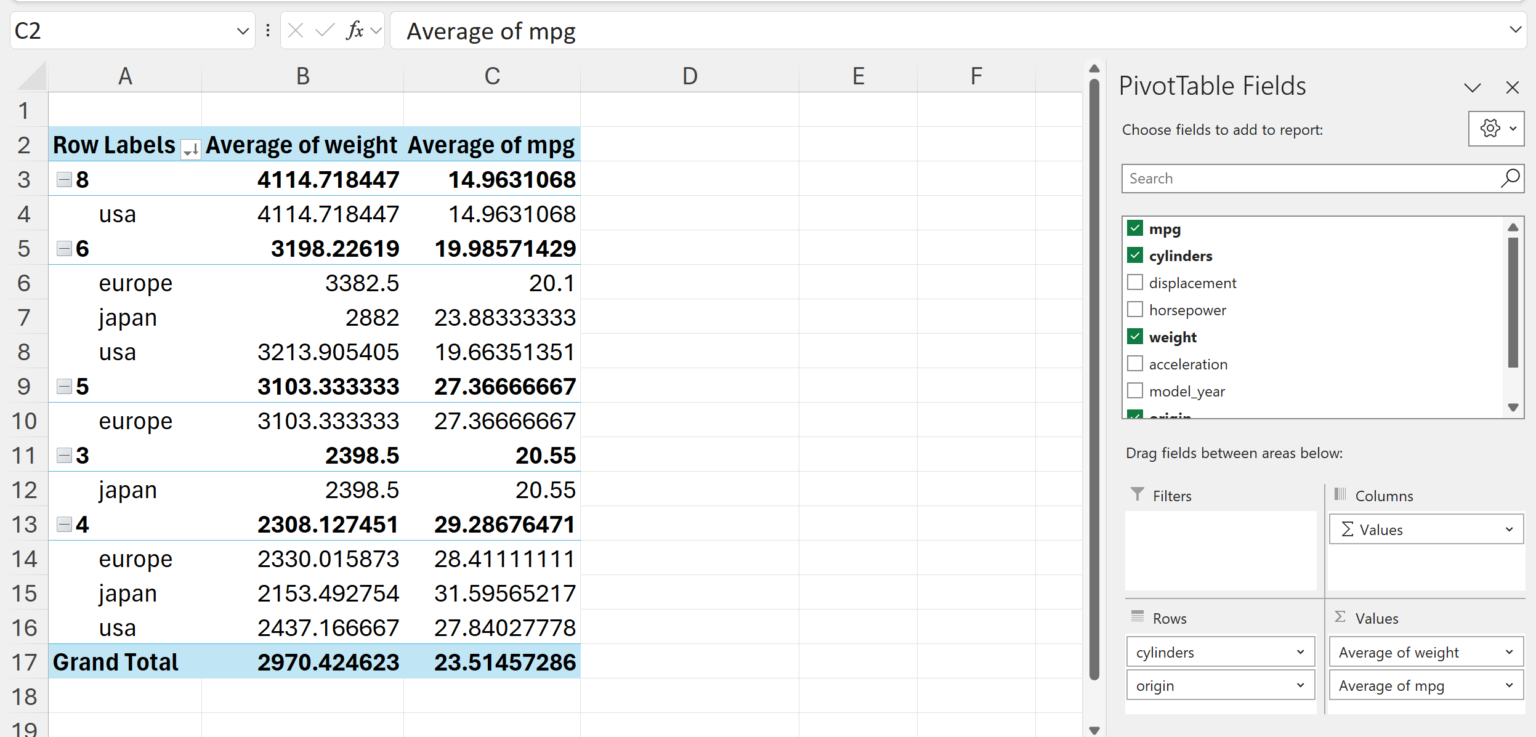This screenshot has width=1536, height=737.
Task: Close the PivotTable Fields pane
Action: coord(1512,87)
